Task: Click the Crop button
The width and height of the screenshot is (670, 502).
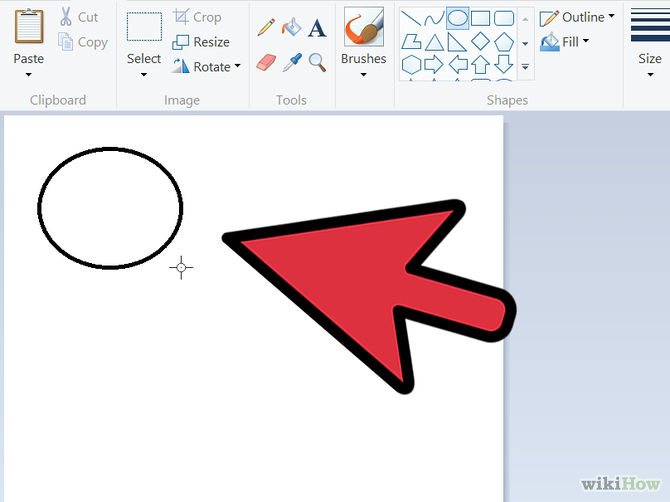Action: coord(197,17)
